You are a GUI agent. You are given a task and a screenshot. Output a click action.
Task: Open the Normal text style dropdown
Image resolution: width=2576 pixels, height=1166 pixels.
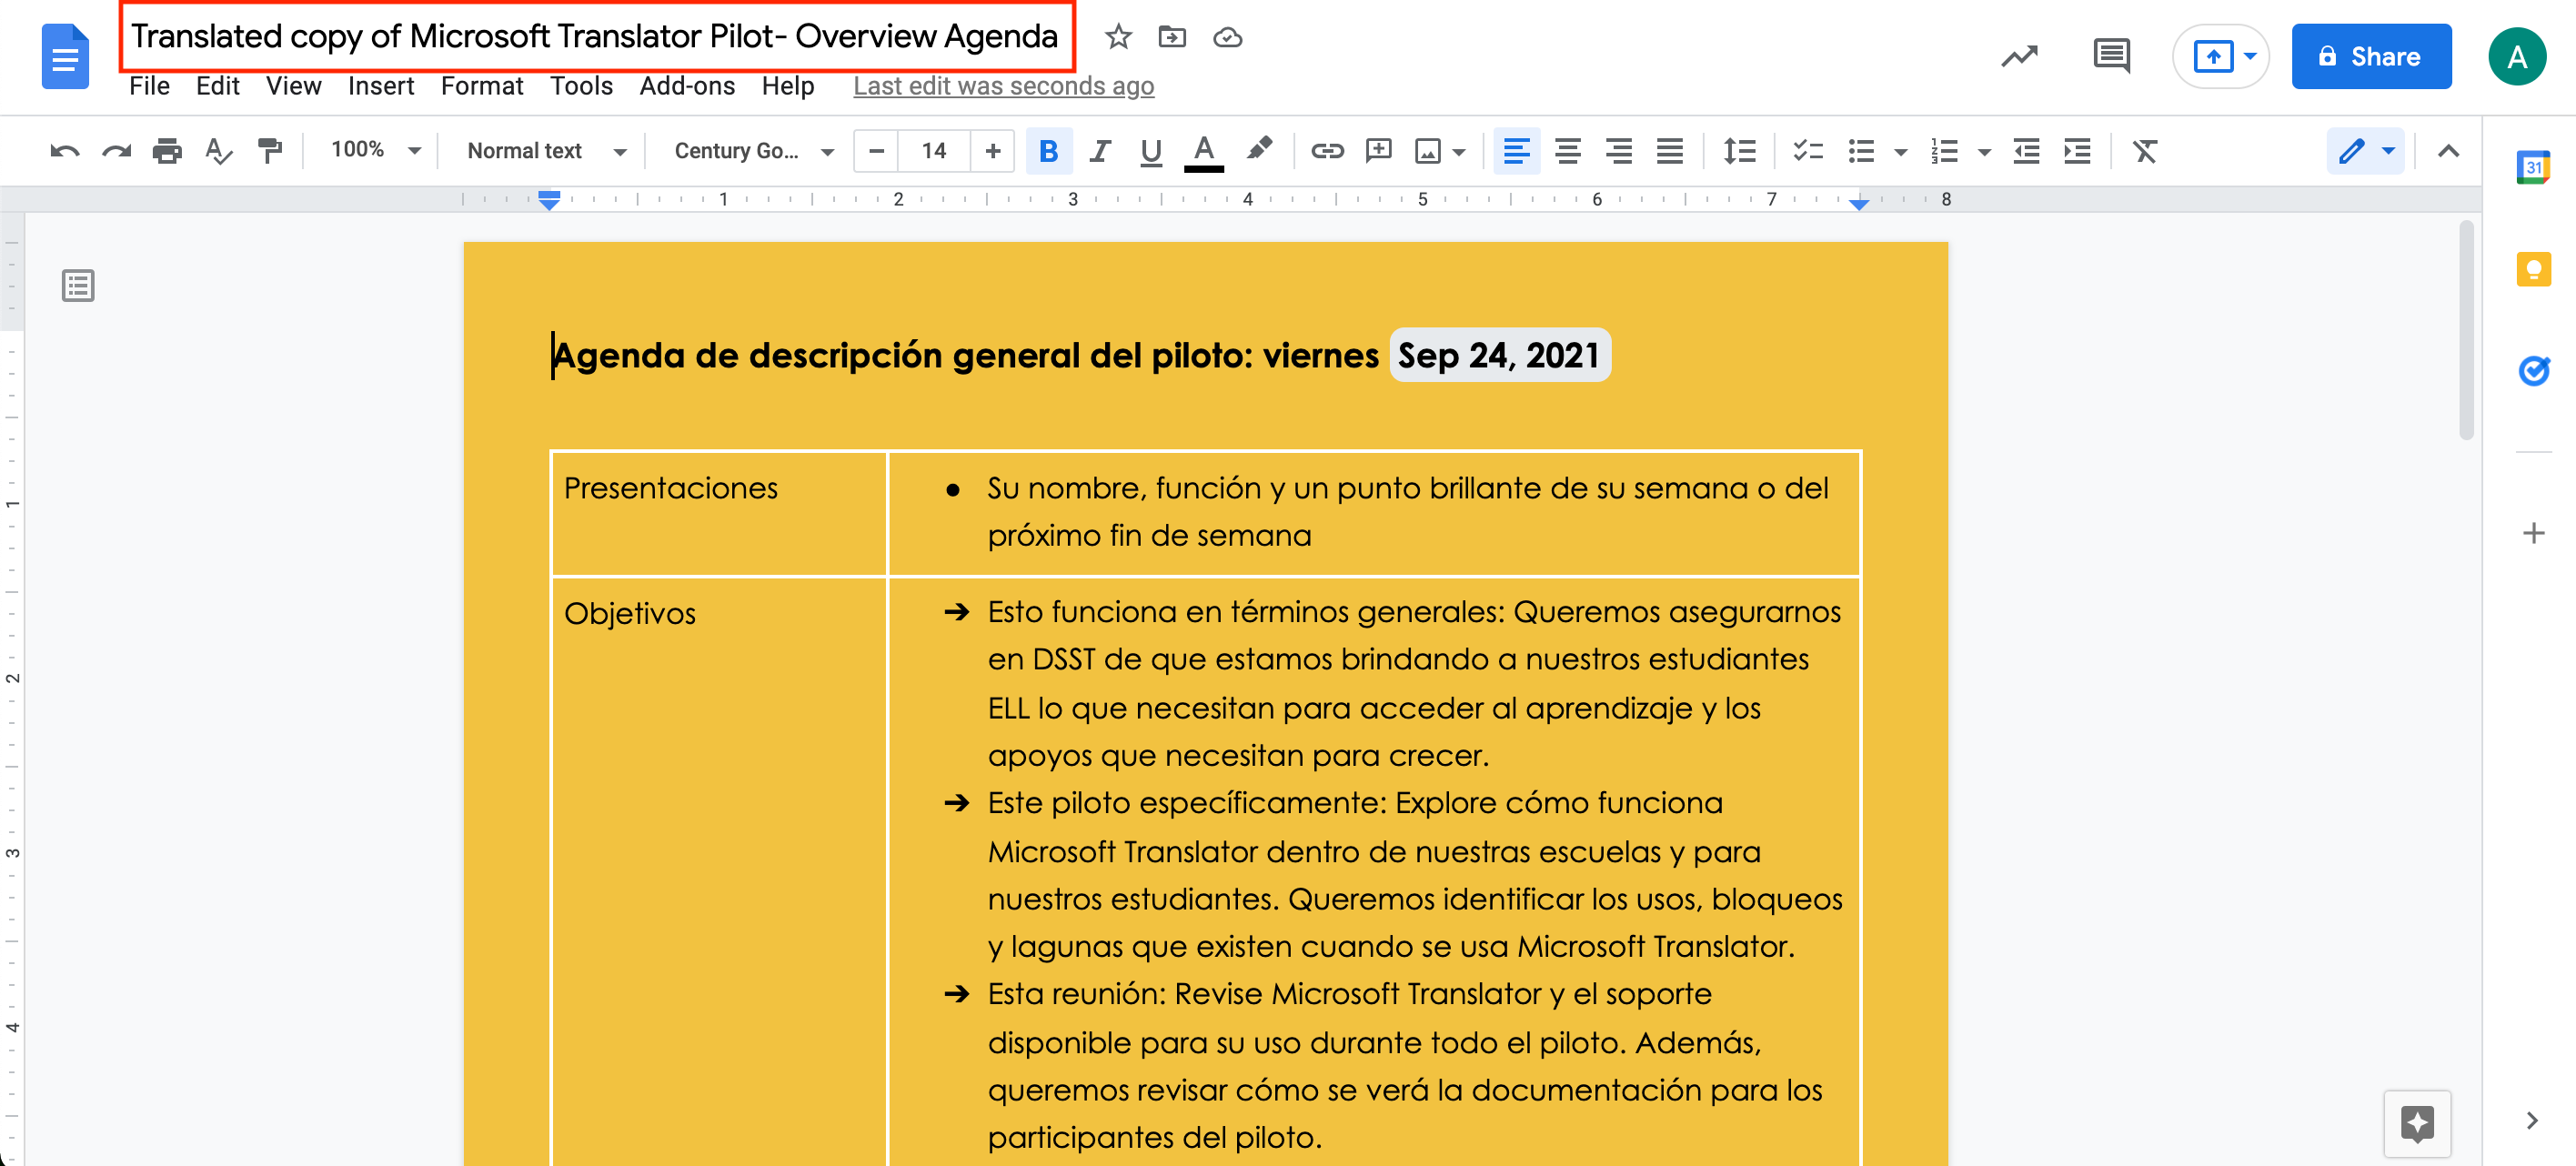[547, 151]
